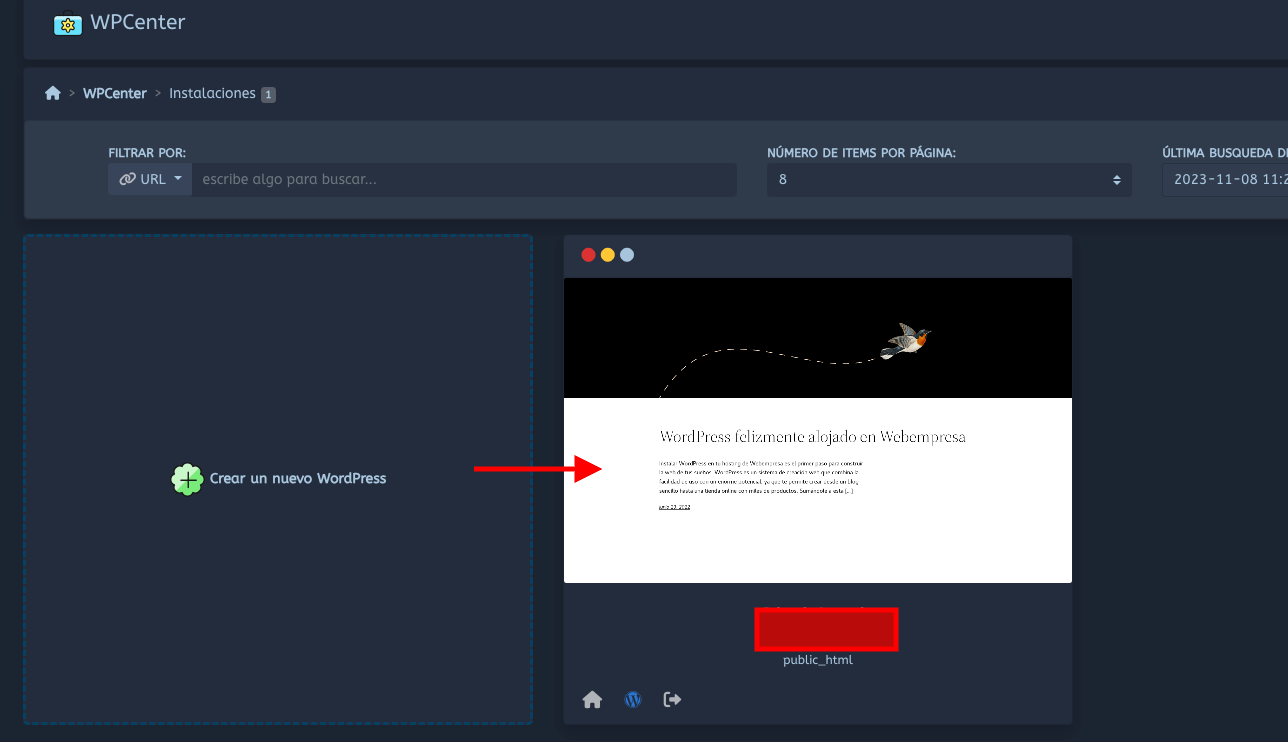This screenshot has width=1288, height=742.
Task: Click the yellow dot on site card
Action: tap(607, 255)
